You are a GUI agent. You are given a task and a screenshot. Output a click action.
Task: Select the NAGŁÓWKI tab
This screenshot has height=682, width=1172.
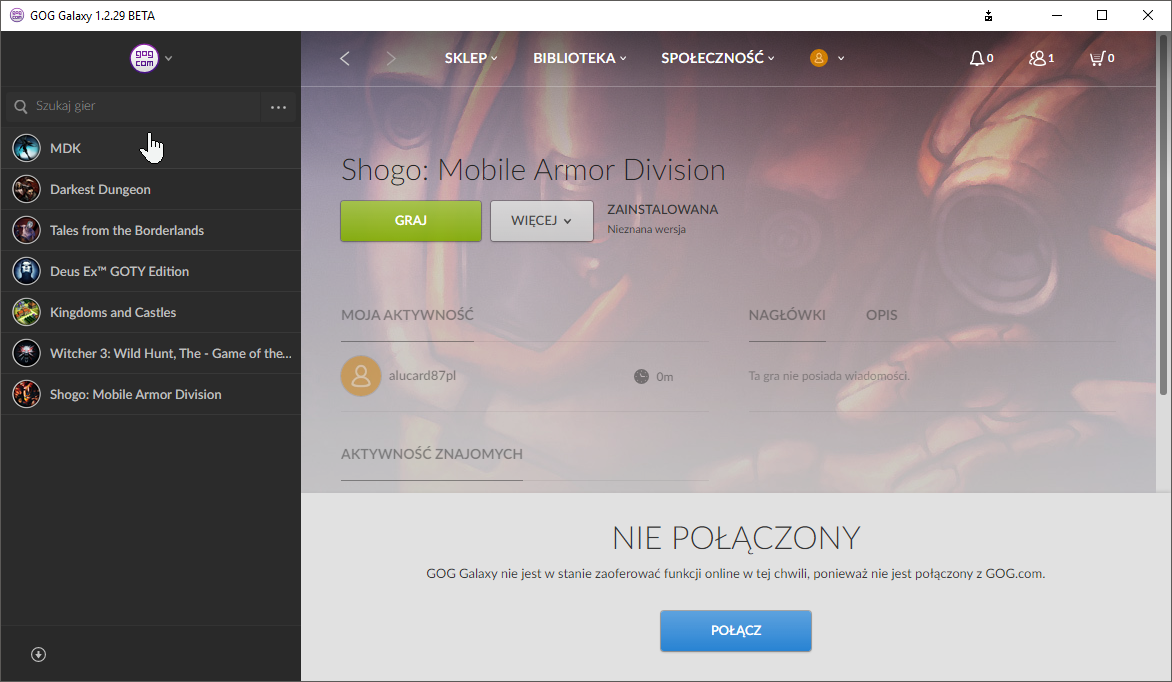pos(787,315)
